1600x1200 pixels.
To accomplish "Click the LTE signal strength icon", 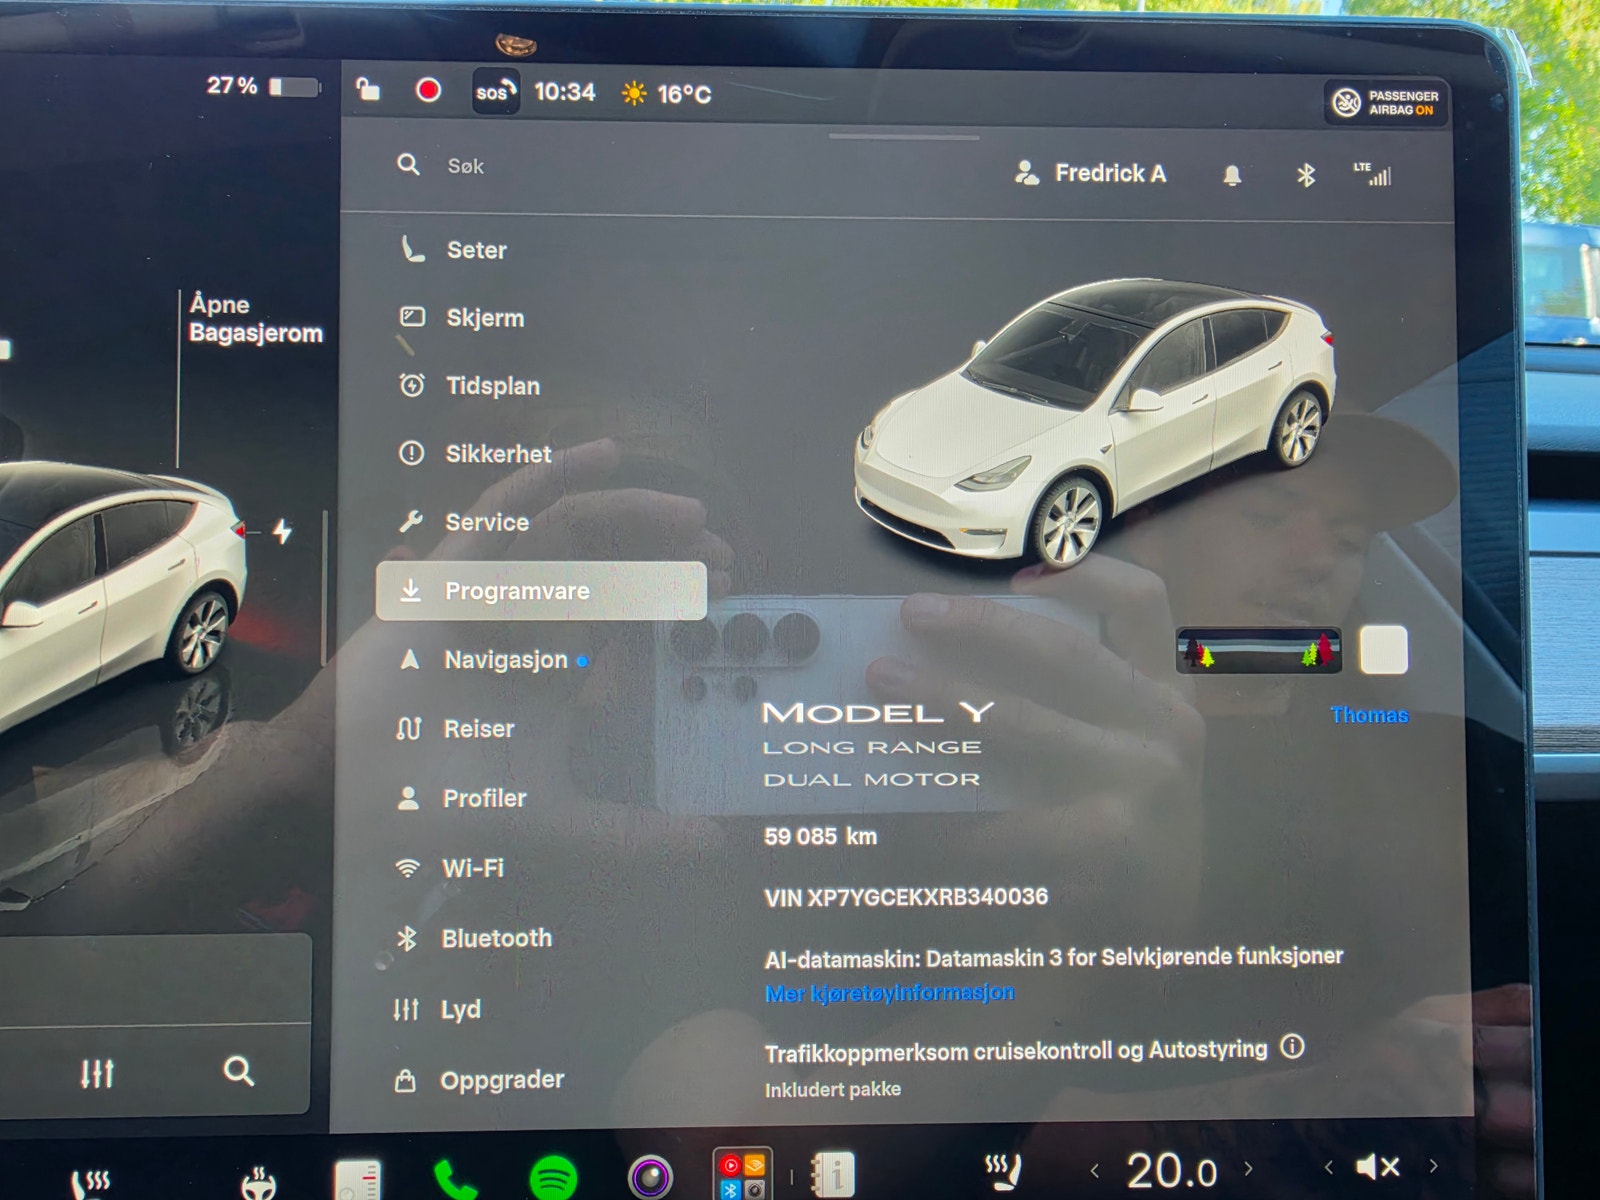I will (x=1373, y=174).
